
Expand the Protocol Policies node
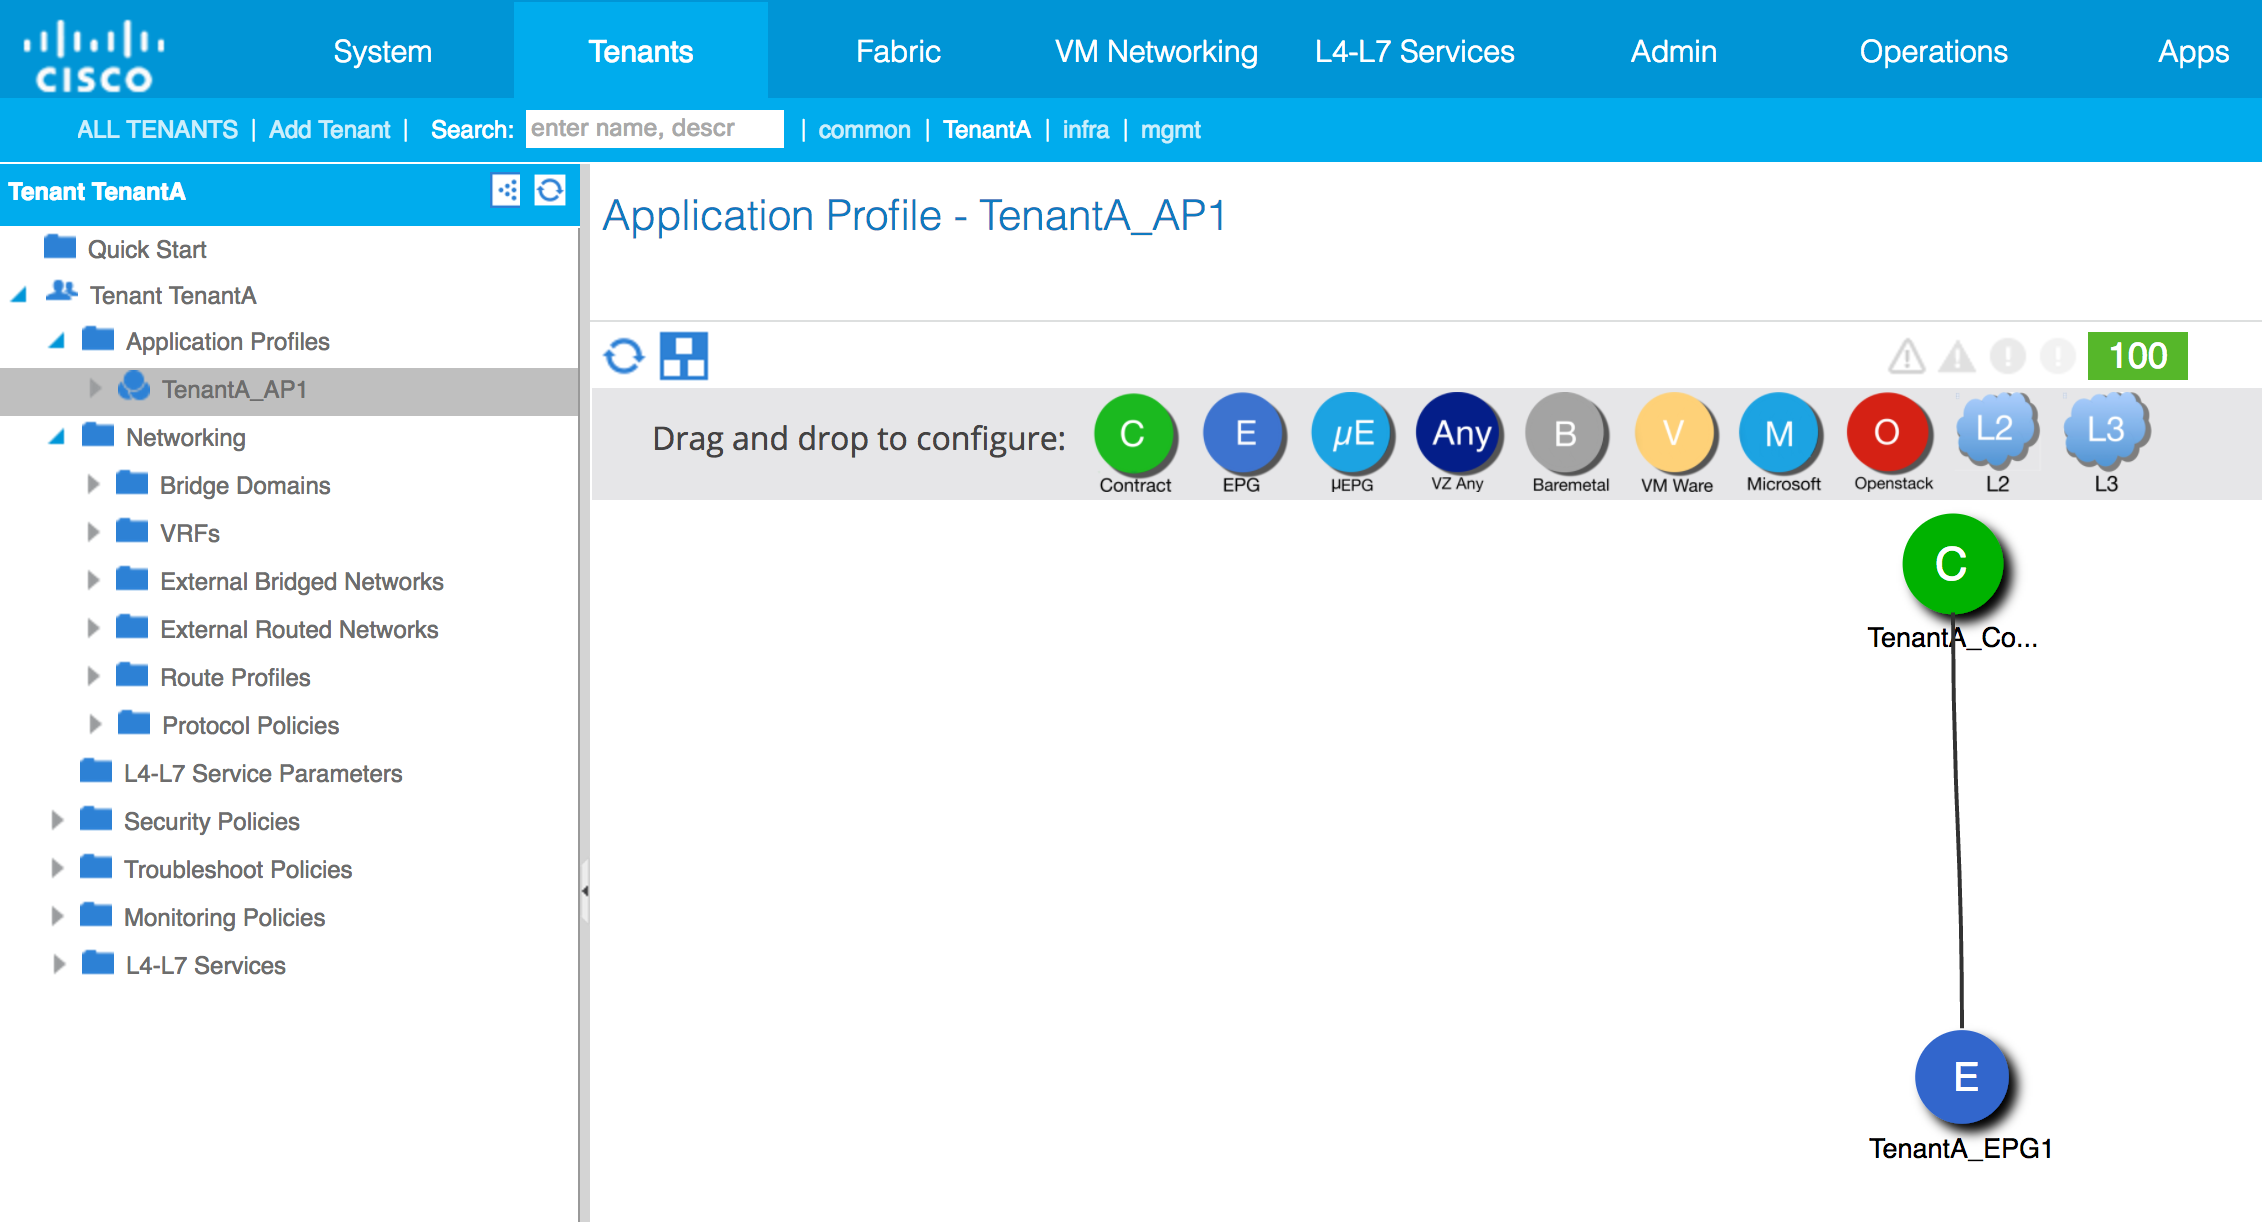click(x=95, y=724)
